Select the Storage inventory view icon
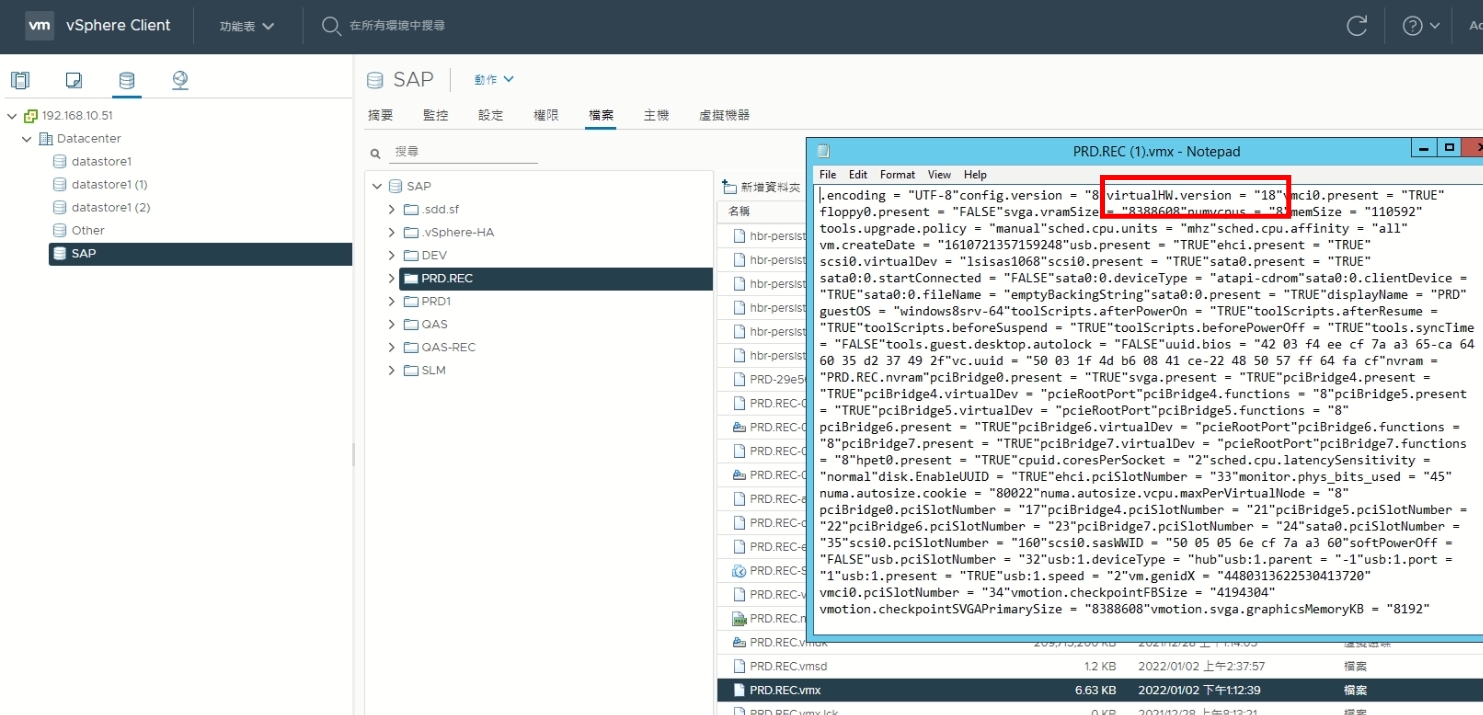The image size is (1483, 715). pos(127,80)
